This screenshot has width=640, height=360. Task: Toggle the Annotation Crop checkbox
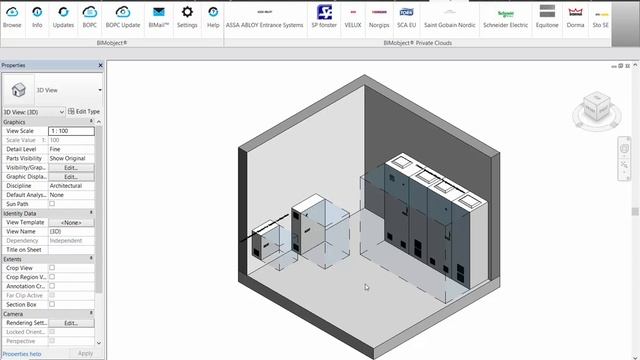(x=52, y=286)
